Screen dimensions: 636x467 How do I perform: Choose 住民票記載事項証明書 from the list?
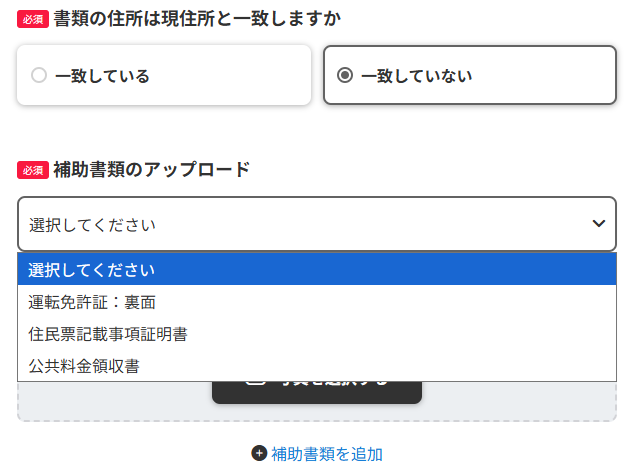pyautogui.click(x=317, y=334)
